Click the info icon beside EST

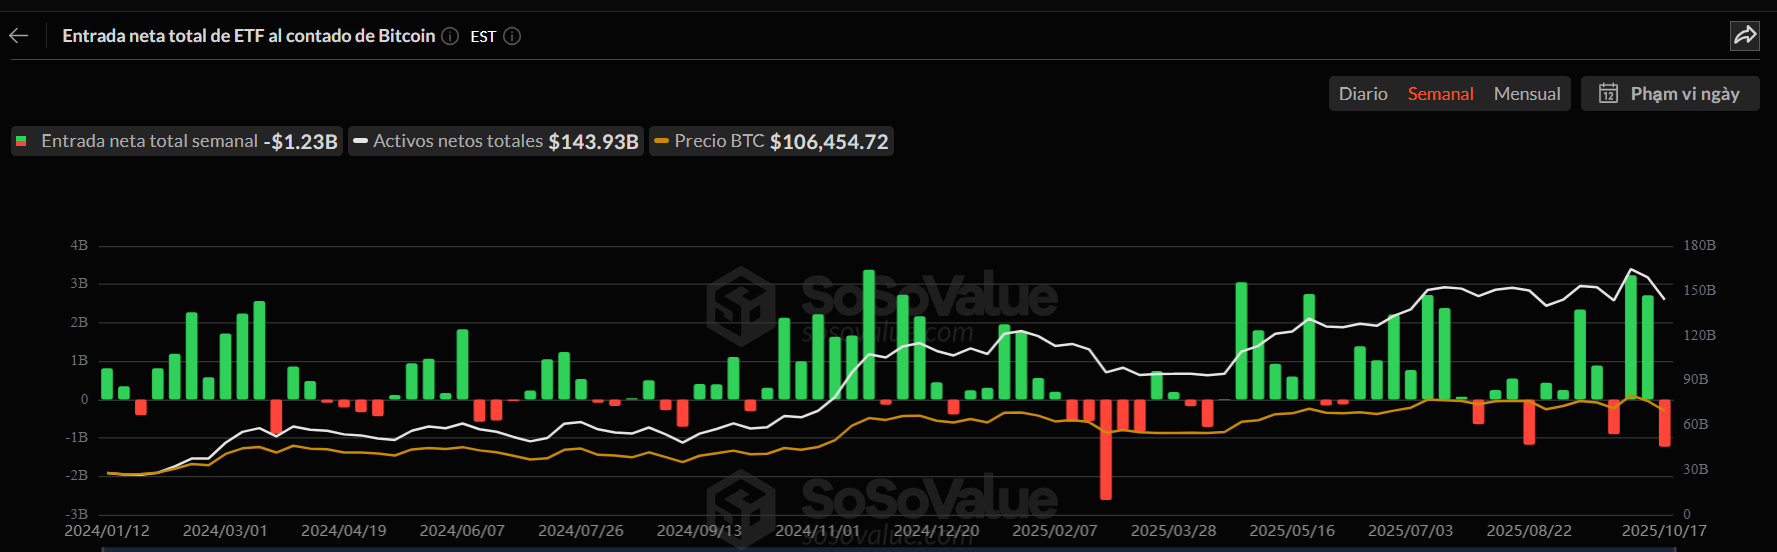(x=512, y=36)
